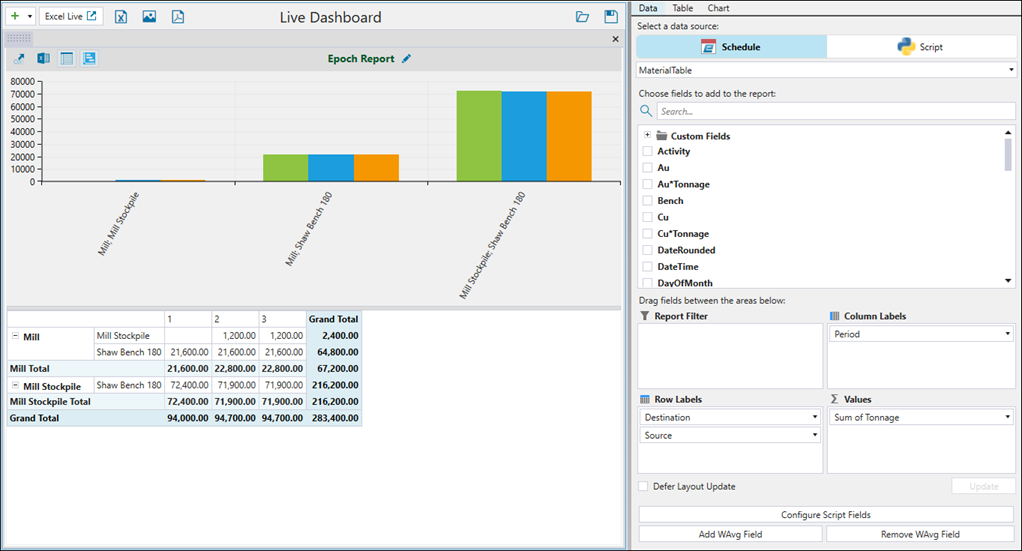Click the green bar for Mill Stockpile; Shaw Bench 180

(479, 136)
